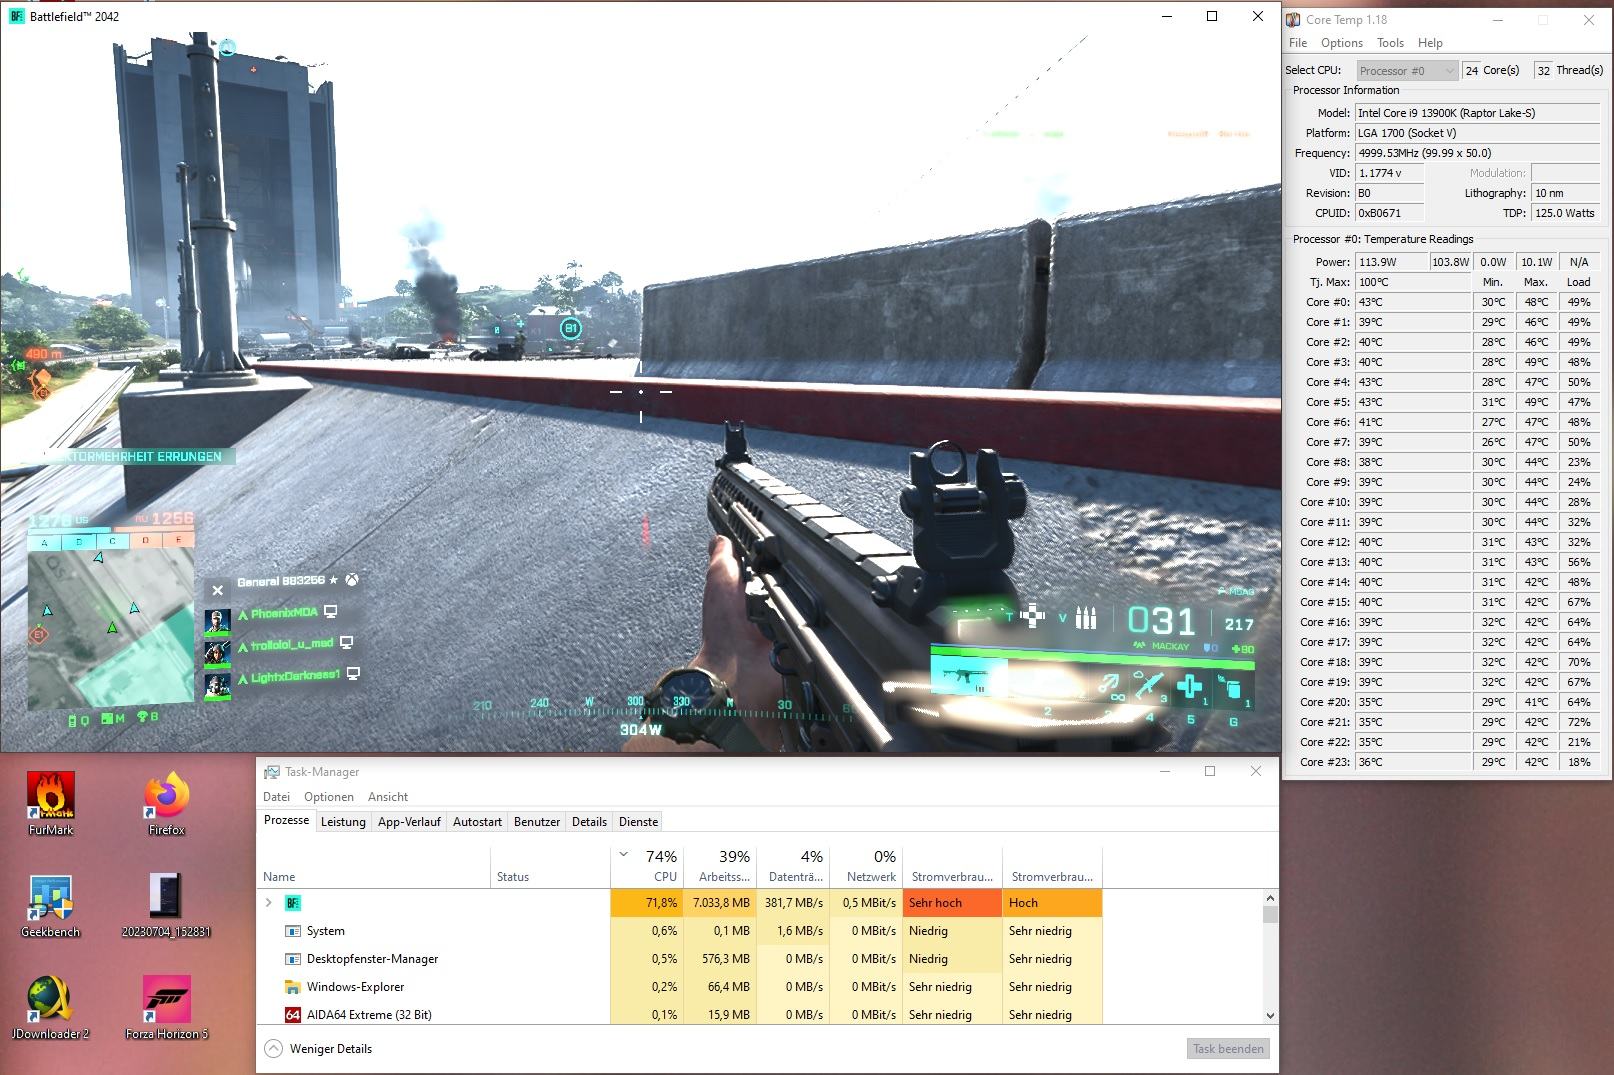Click the Model field Intel Core i9 13900K
1614x1075 pixels.
click(1478, 113)
